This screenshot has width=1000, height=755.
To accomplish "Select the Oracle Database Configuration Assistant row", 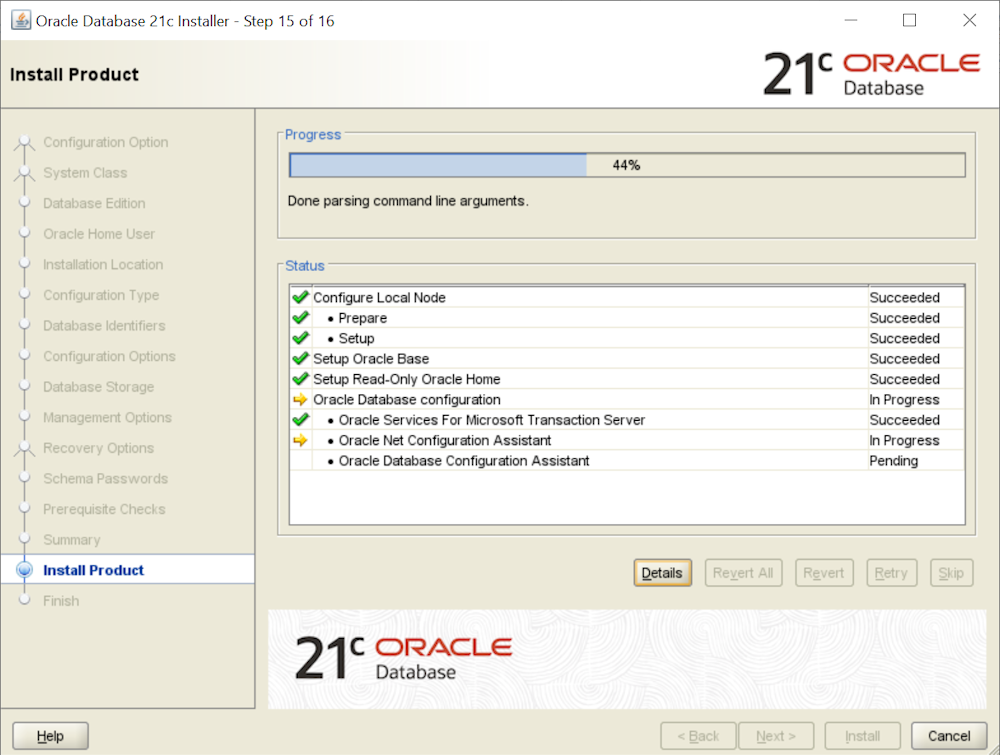I will click(x=464, y=461).
